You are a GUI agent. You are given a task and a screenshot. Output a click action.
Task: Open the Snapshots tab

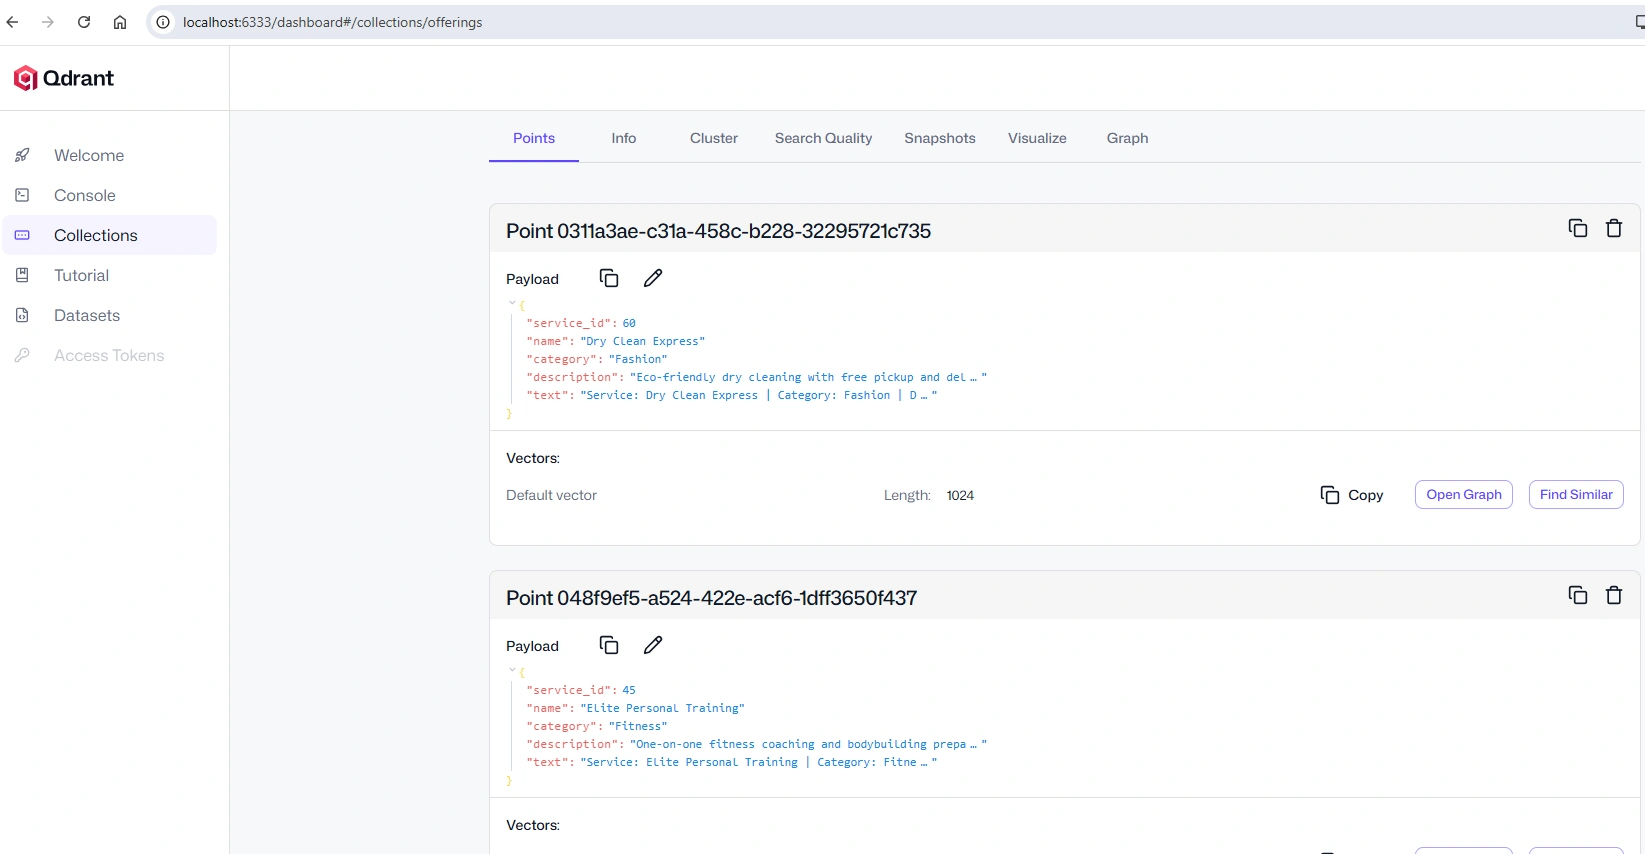click(x=940, y=138)
